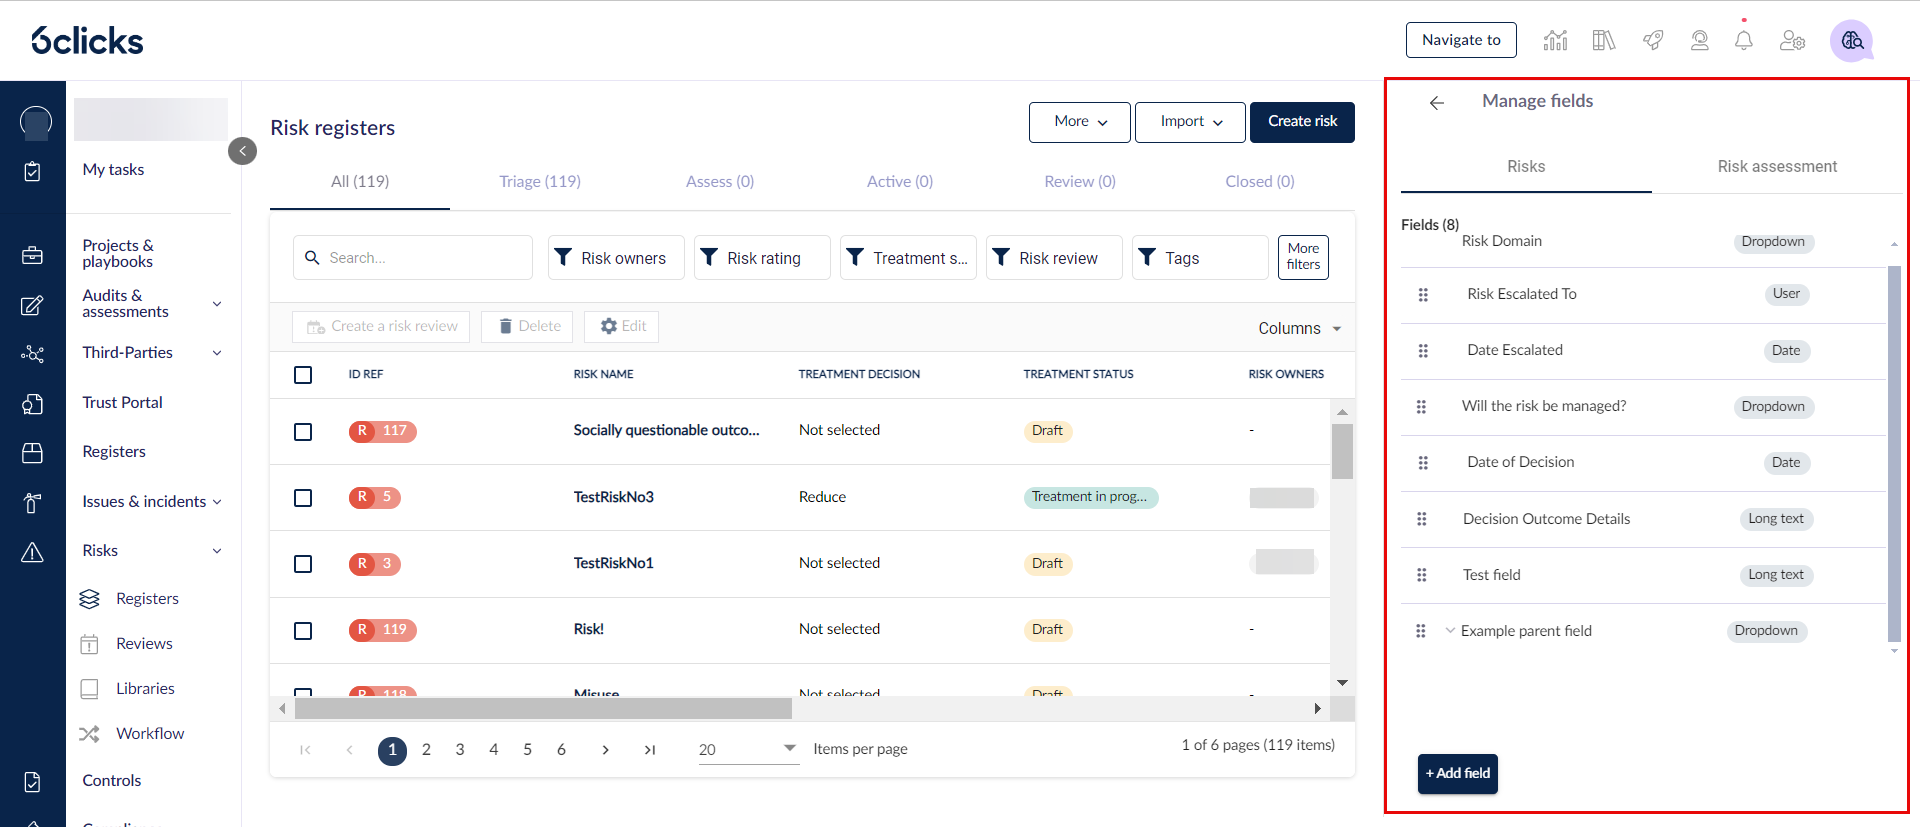Image resolution: width=1920 pixels, height=827 pixels.
Task: Expand Third-Parties menu
Action: (217, 353)
